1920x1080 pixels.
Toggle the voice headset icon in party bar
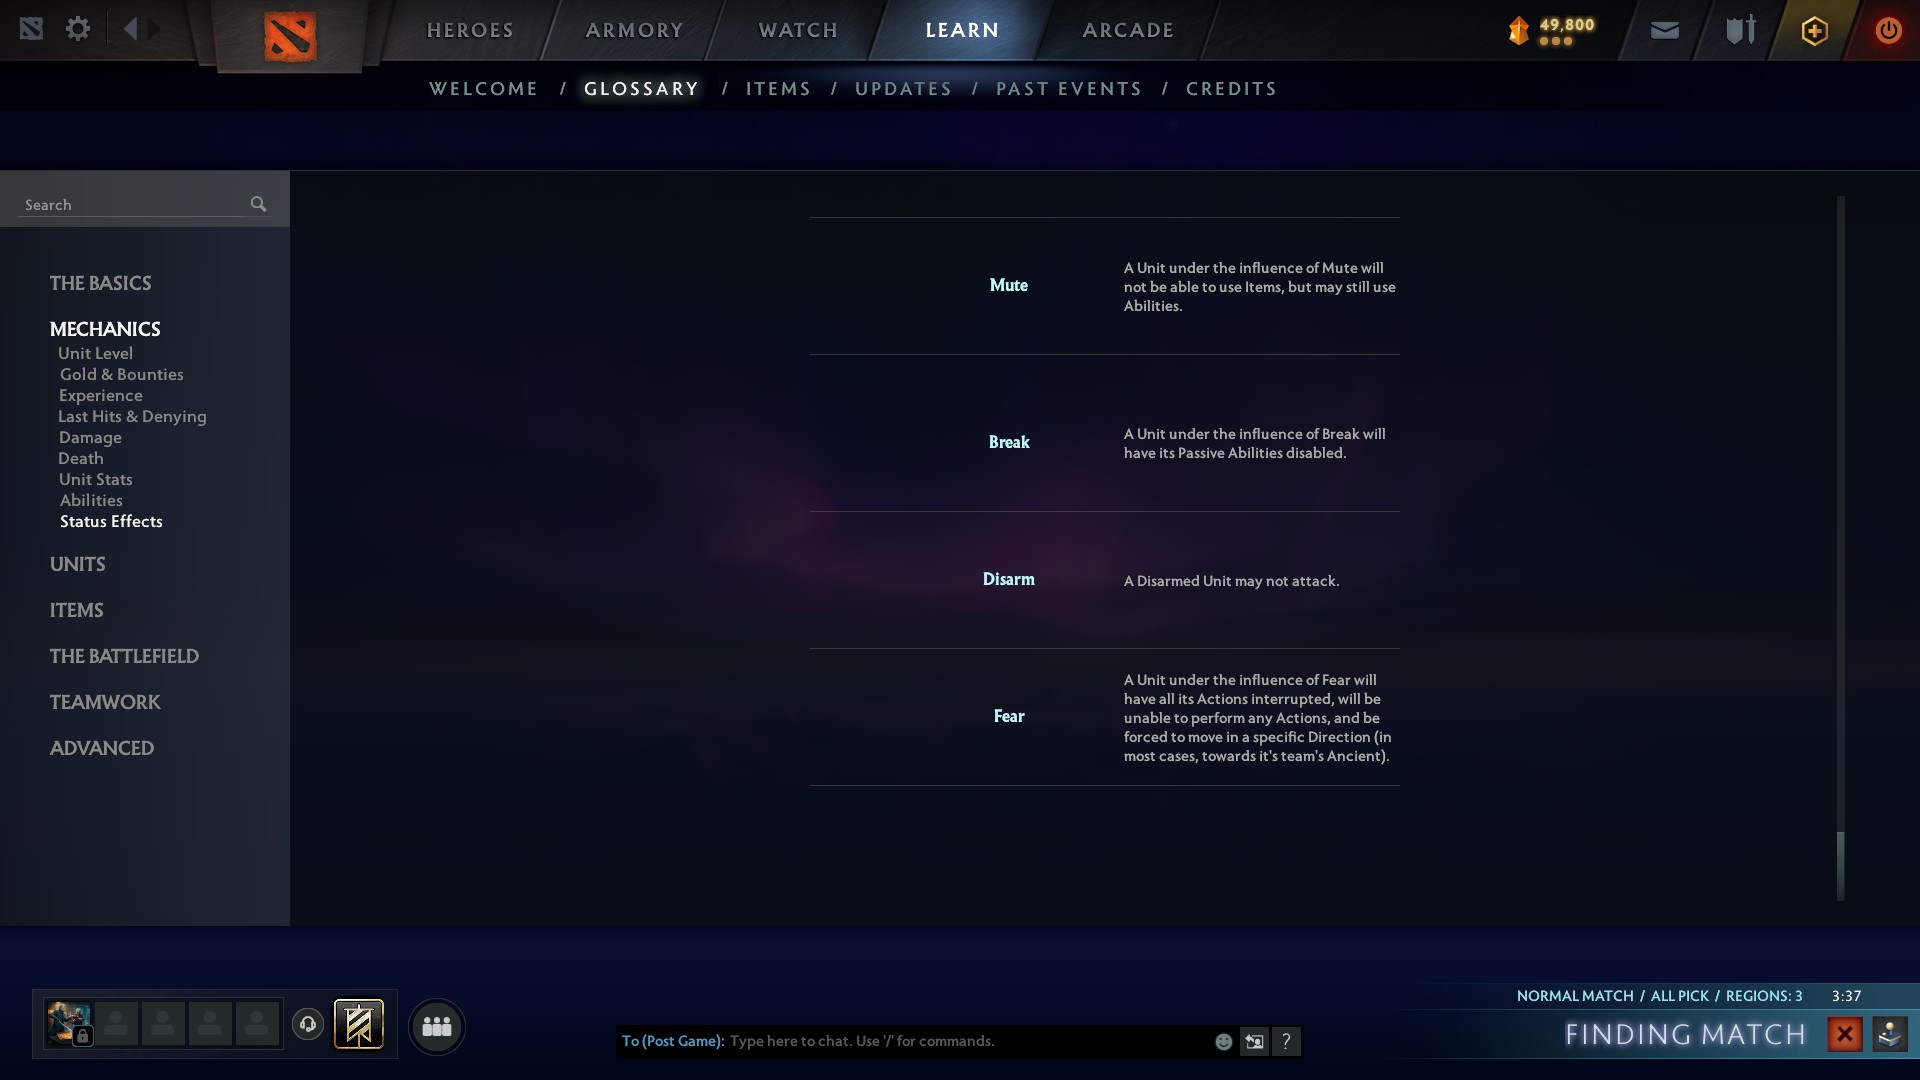308,1025
